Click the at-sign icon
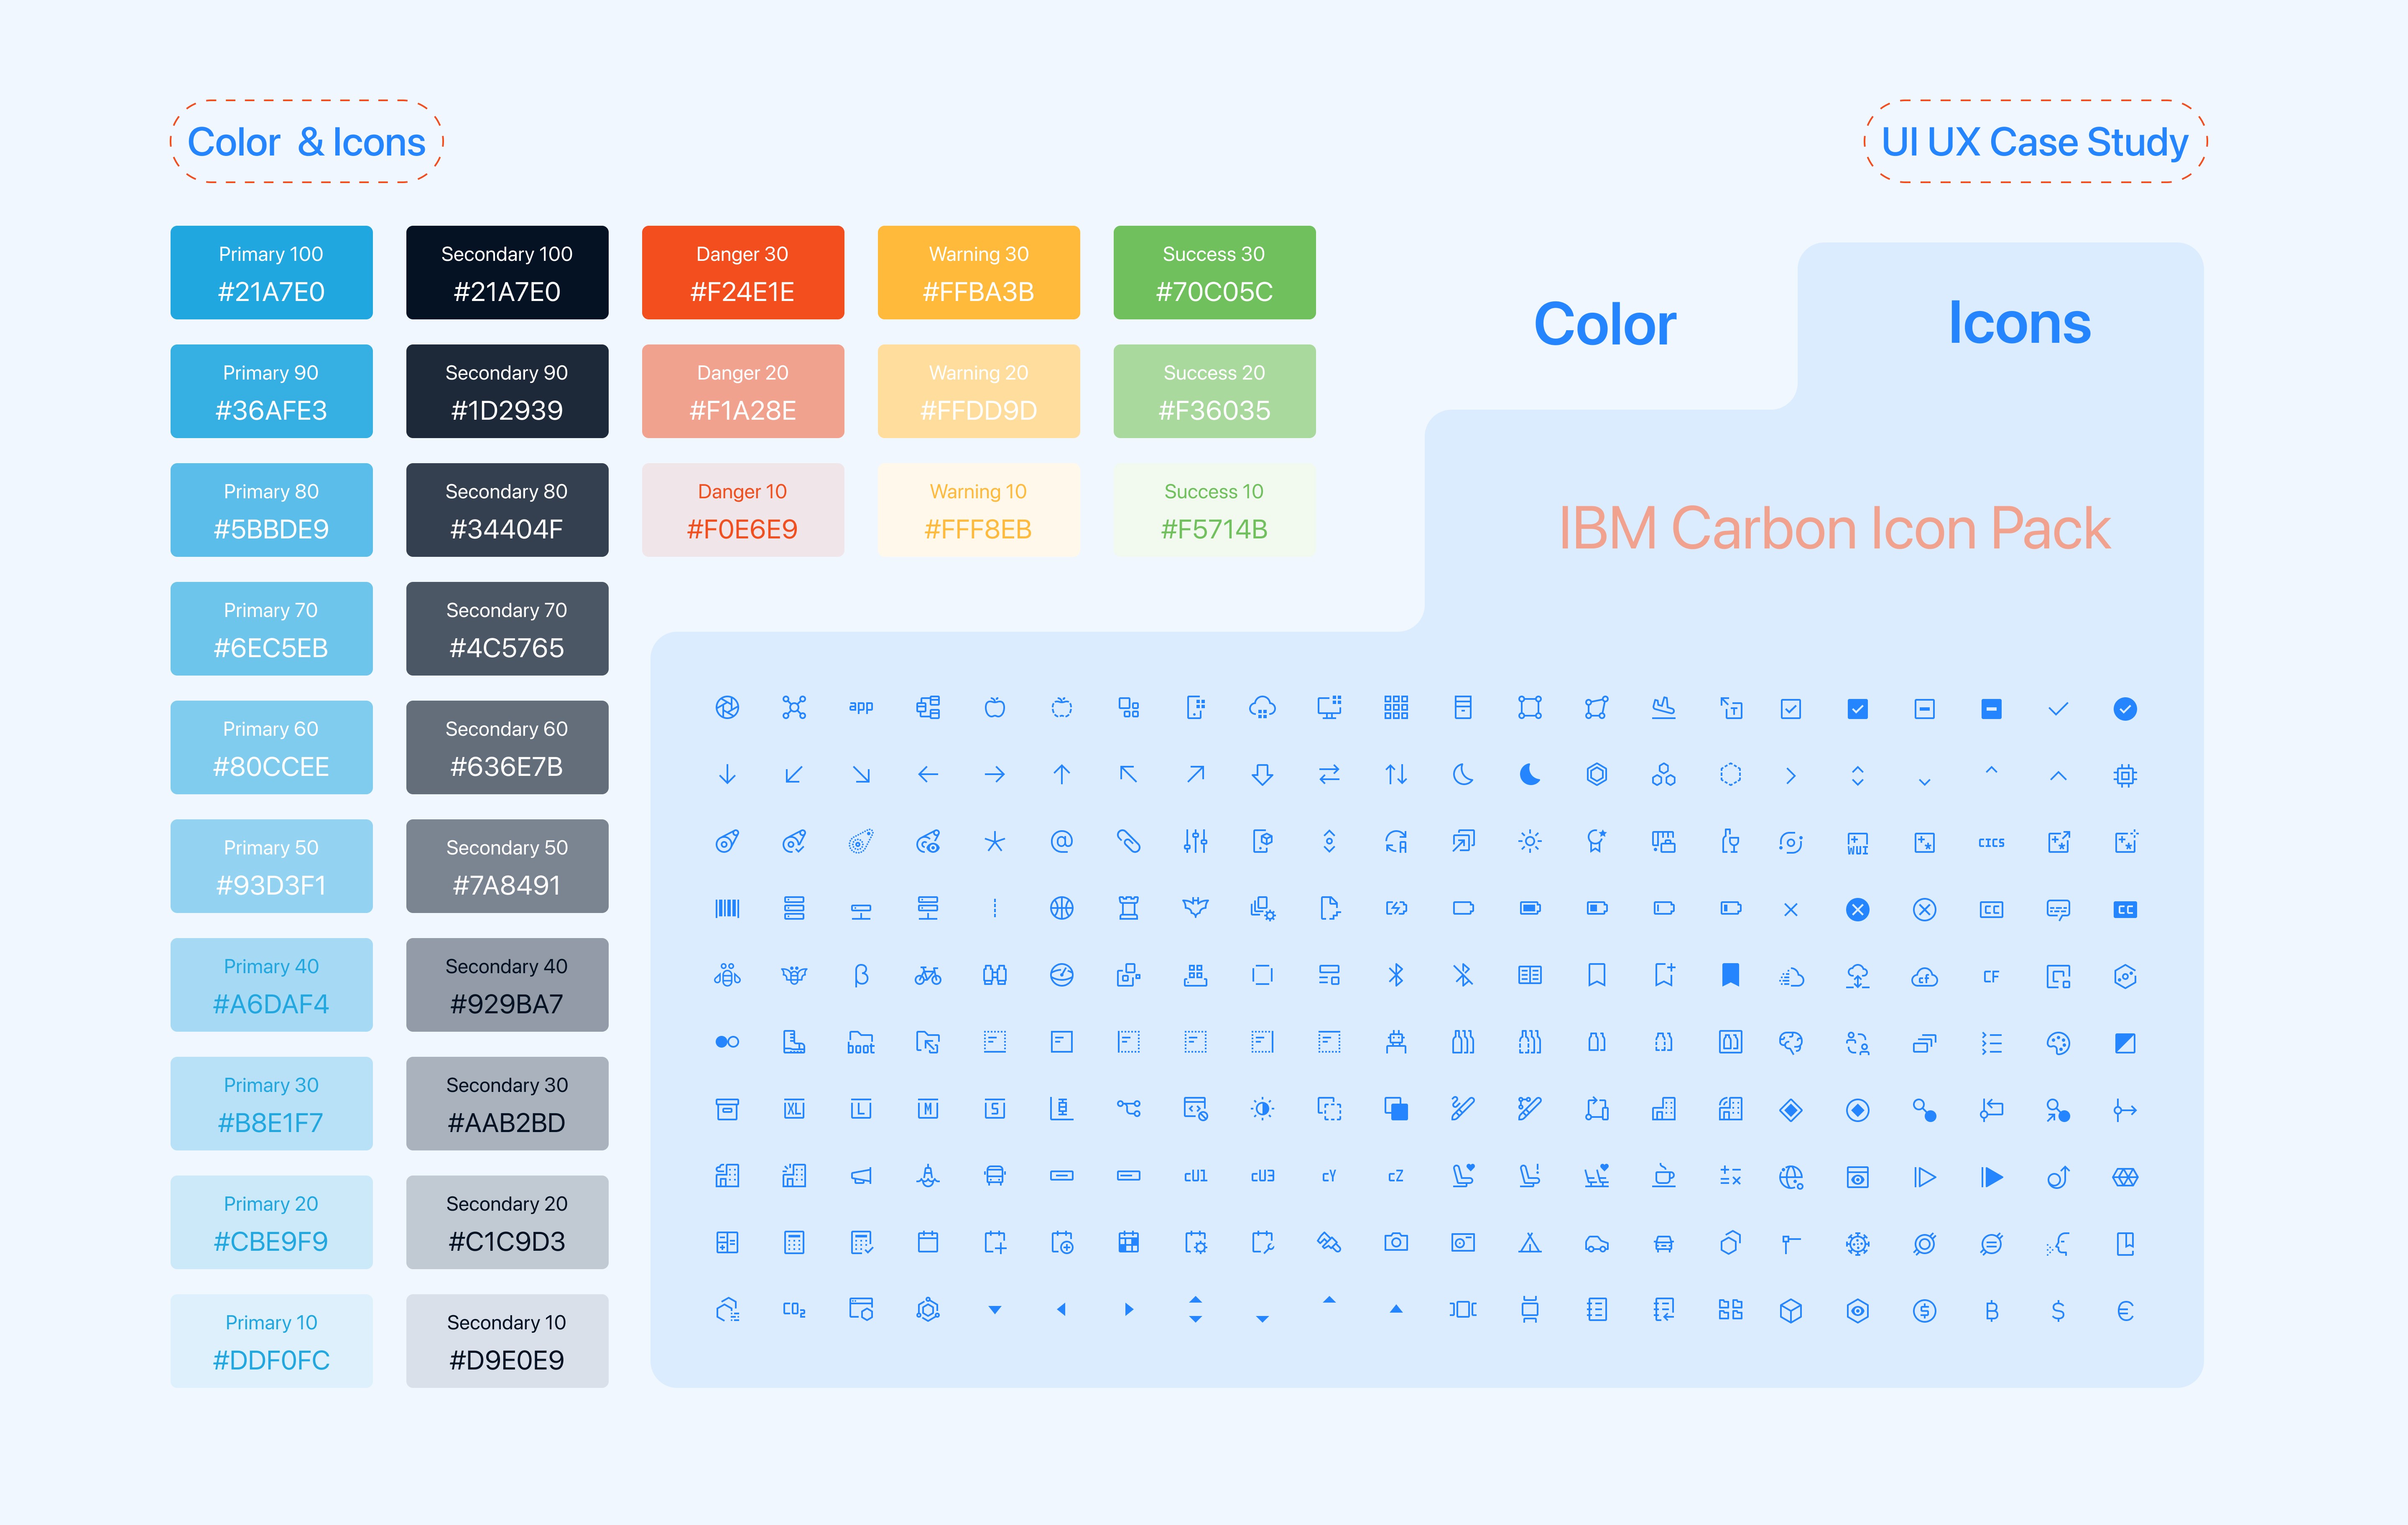2408x1525 pixels. click(1062, 842)
